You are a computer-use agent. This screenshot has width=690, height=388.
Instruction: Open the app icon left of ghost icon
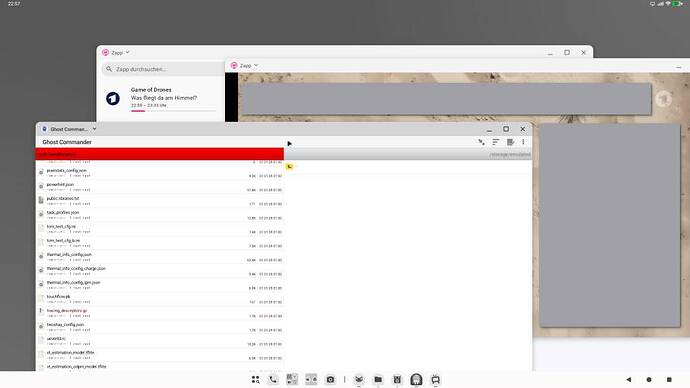point(397,380)
